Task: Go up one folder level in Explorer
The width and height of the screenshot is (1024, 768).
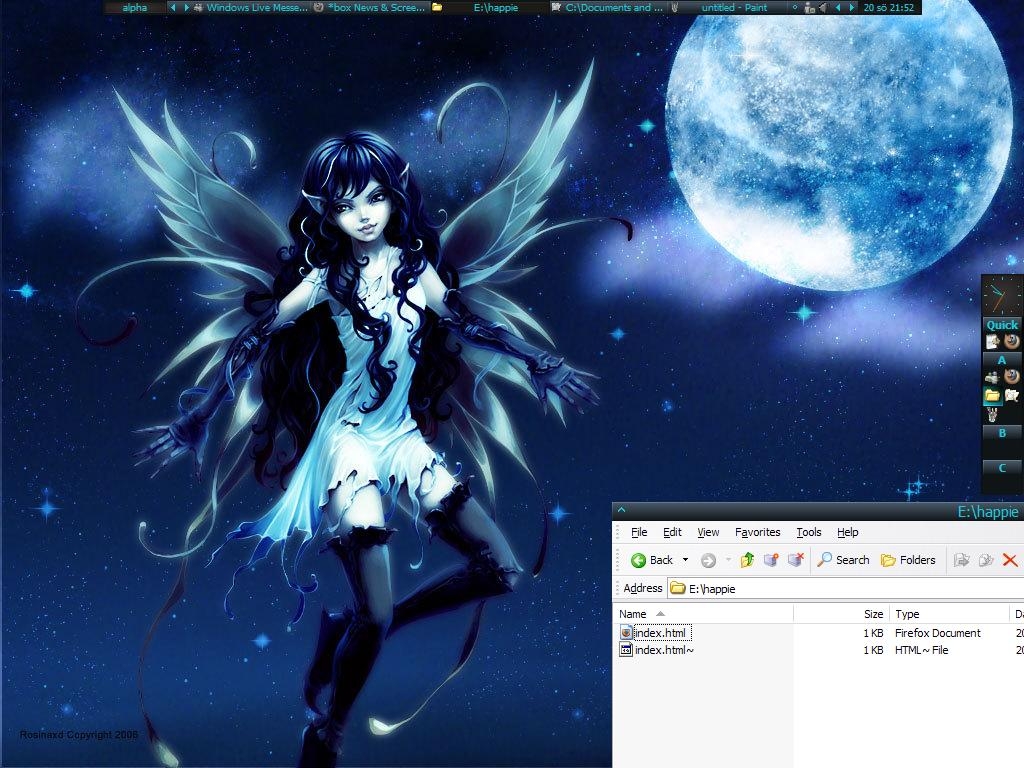Action: coord(747,560)
